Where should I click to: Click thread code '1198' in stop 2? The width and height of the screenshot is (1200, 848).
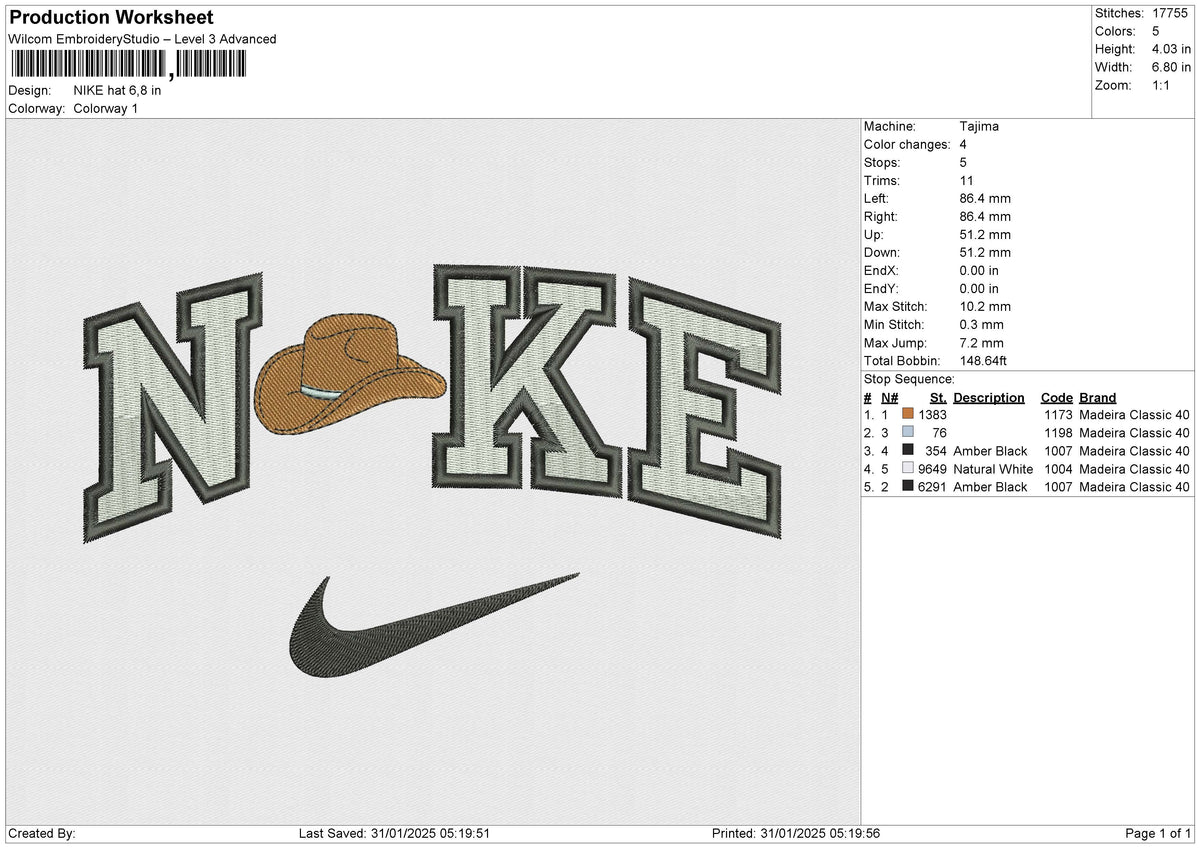(1058, 432)
